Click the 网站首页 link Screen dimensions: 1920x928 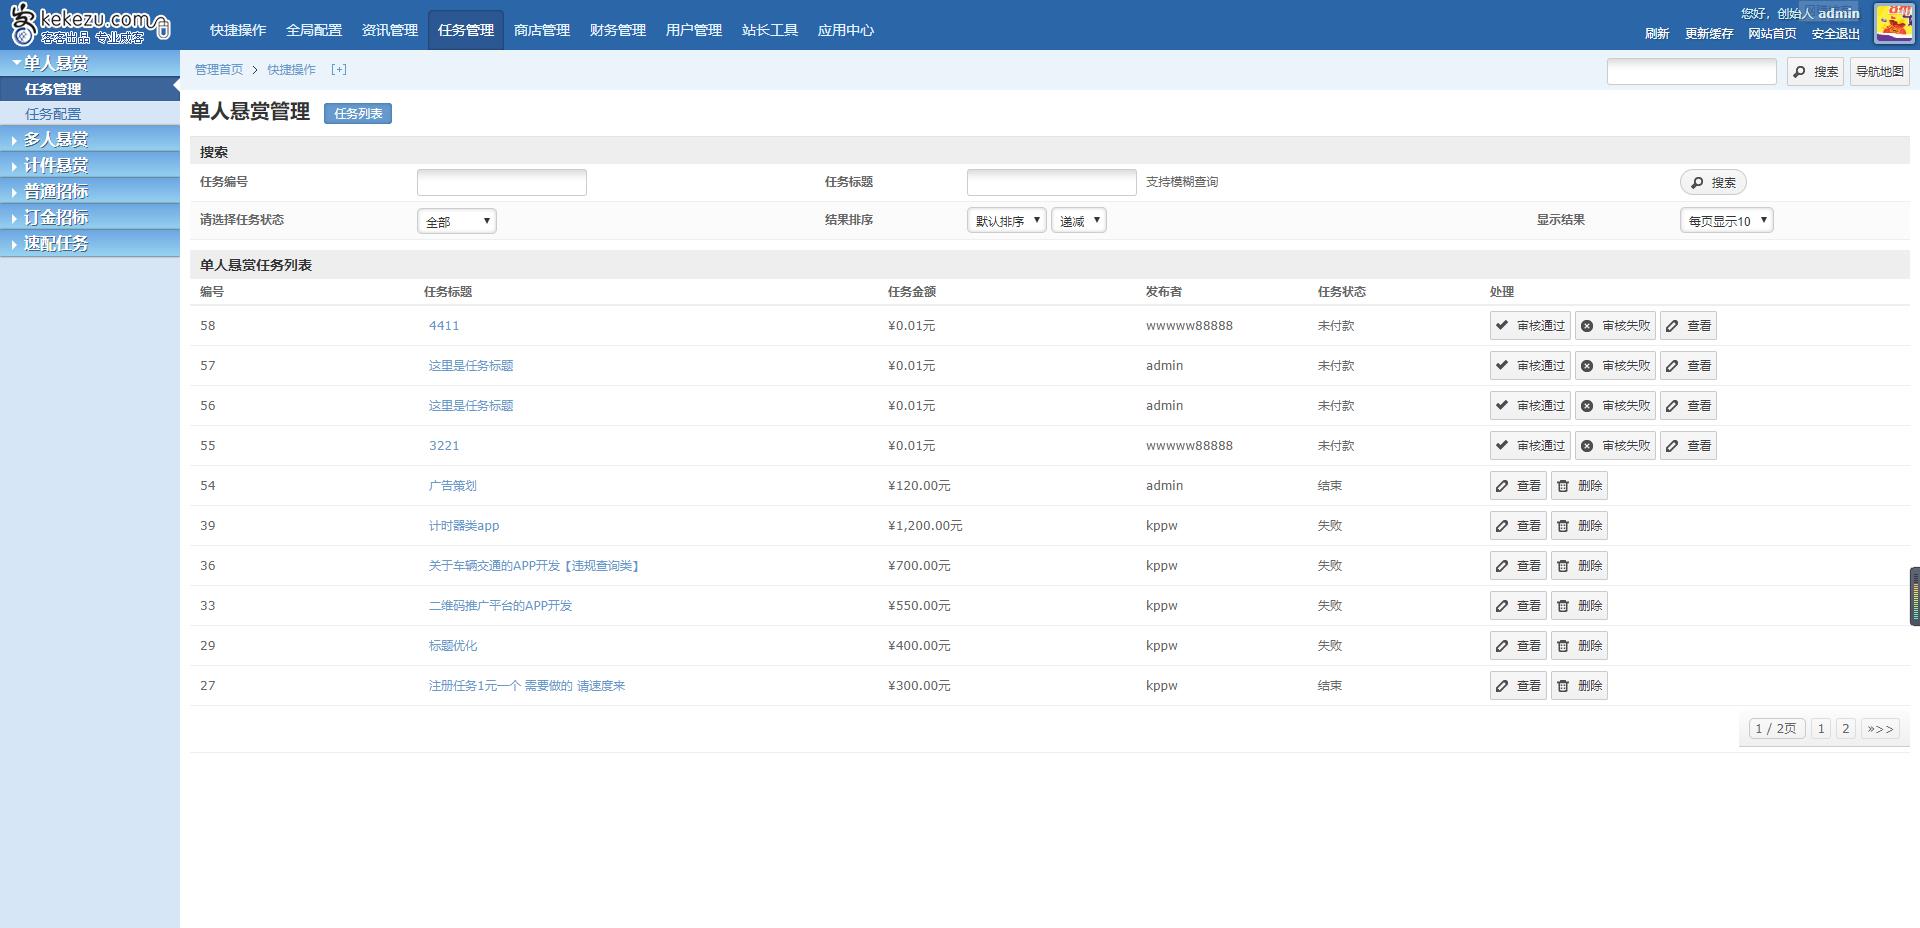pos(1772,33)
